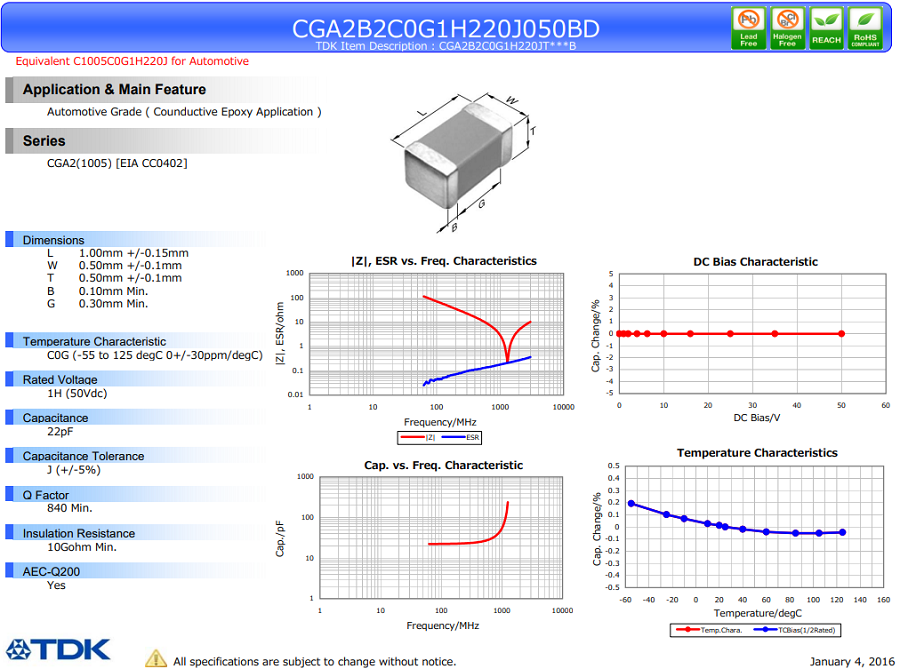
Task: Click the Cap. vs. Freq. Characteristic title
Action: [443, 465]
